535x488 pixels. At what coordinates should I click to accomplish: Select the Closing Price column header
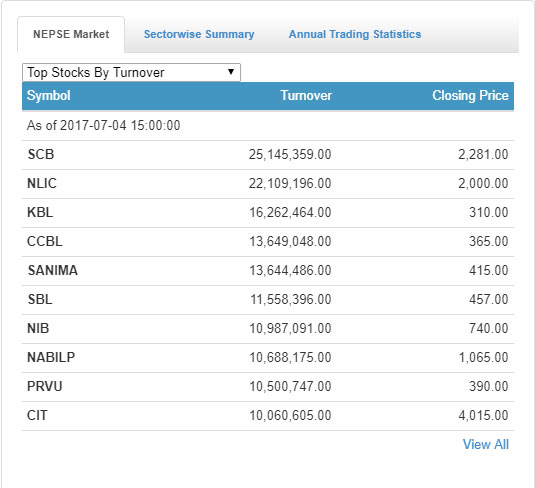click(x=470, y=96)
